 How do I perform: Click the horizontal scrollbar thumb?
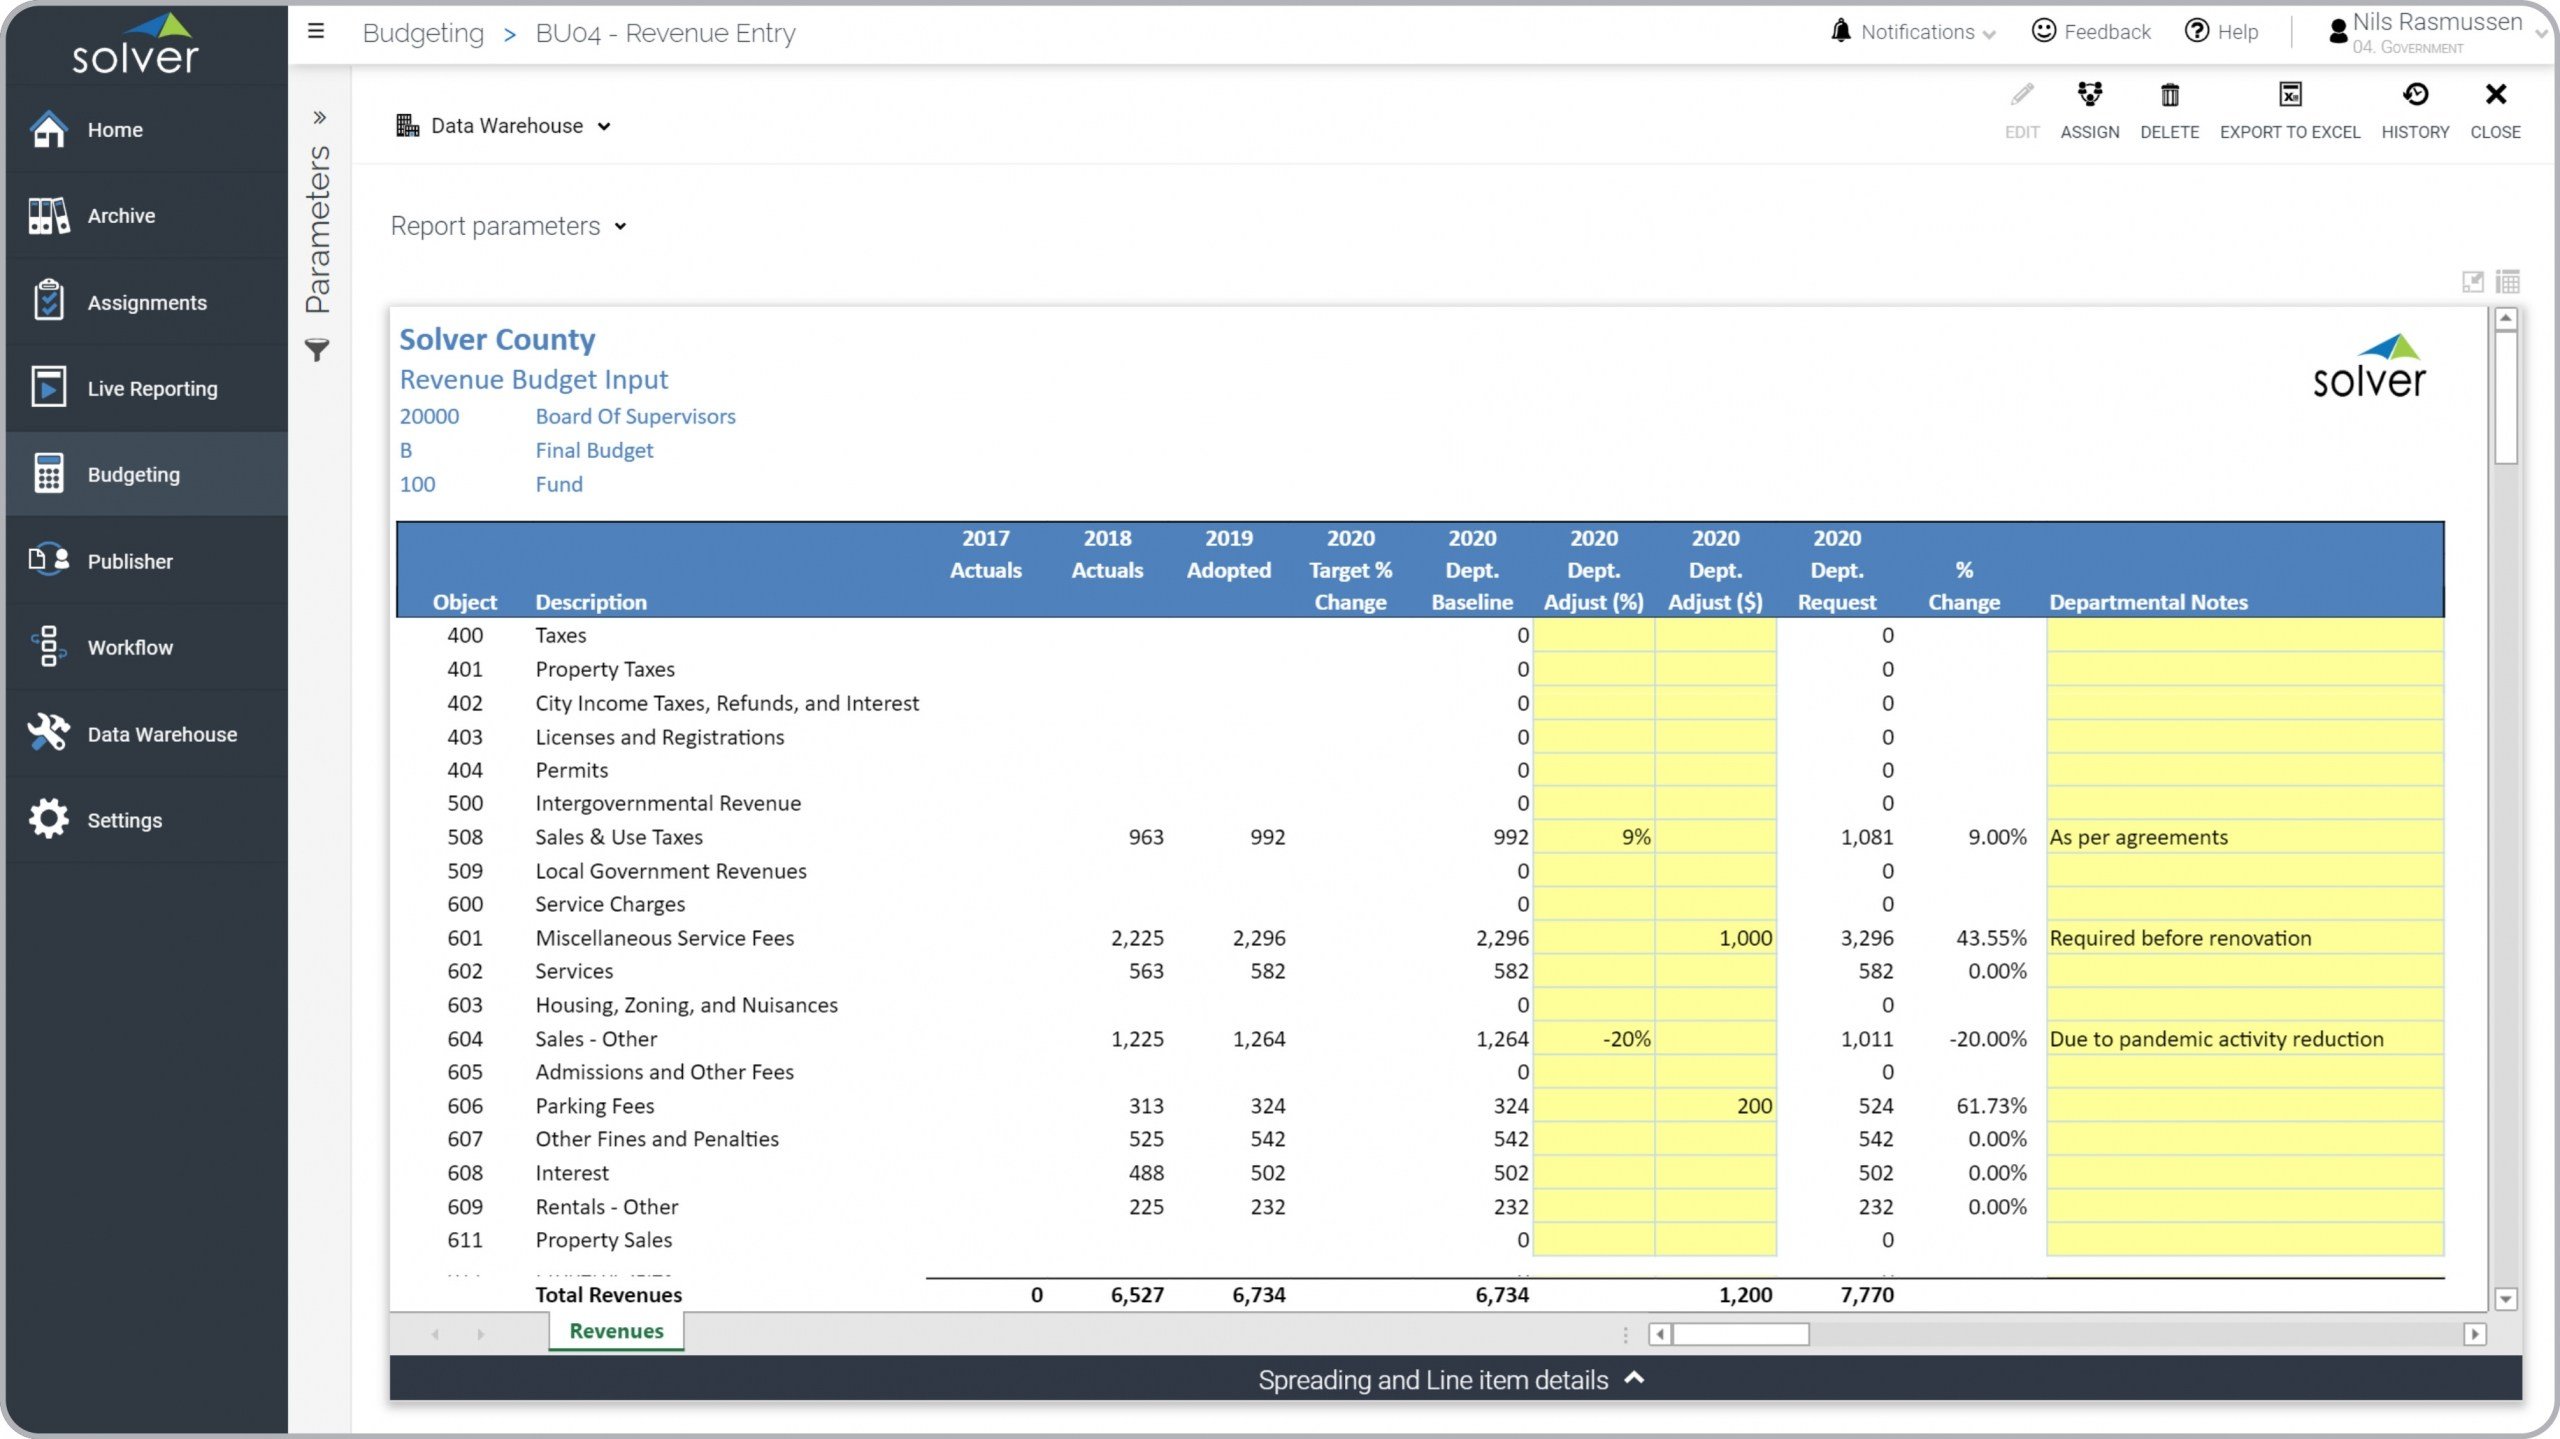[x=1740, y=1334]
